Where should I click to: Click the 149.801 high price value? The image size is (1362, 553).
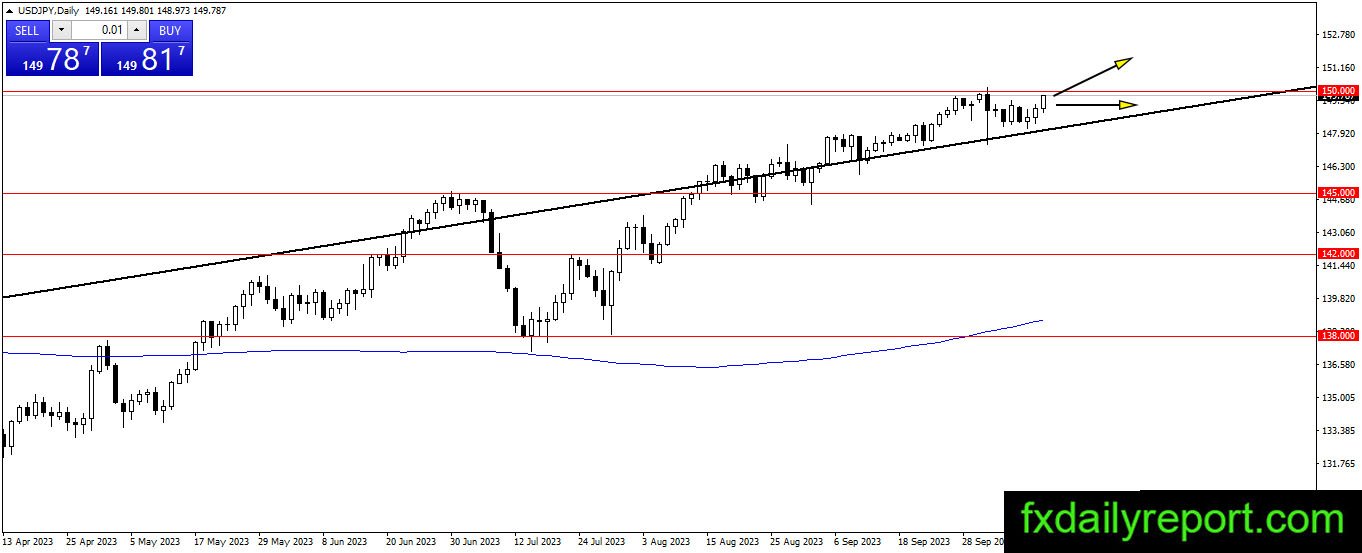138,10
